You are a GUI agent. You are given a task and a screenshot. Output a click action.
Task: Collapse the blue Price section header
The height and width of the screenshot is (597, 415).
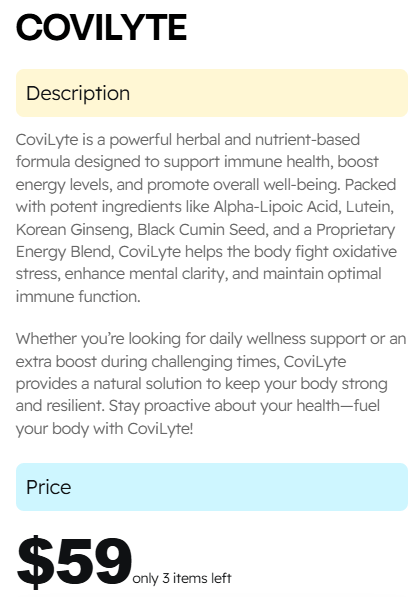pyautogui.click(x=212, y=487)
